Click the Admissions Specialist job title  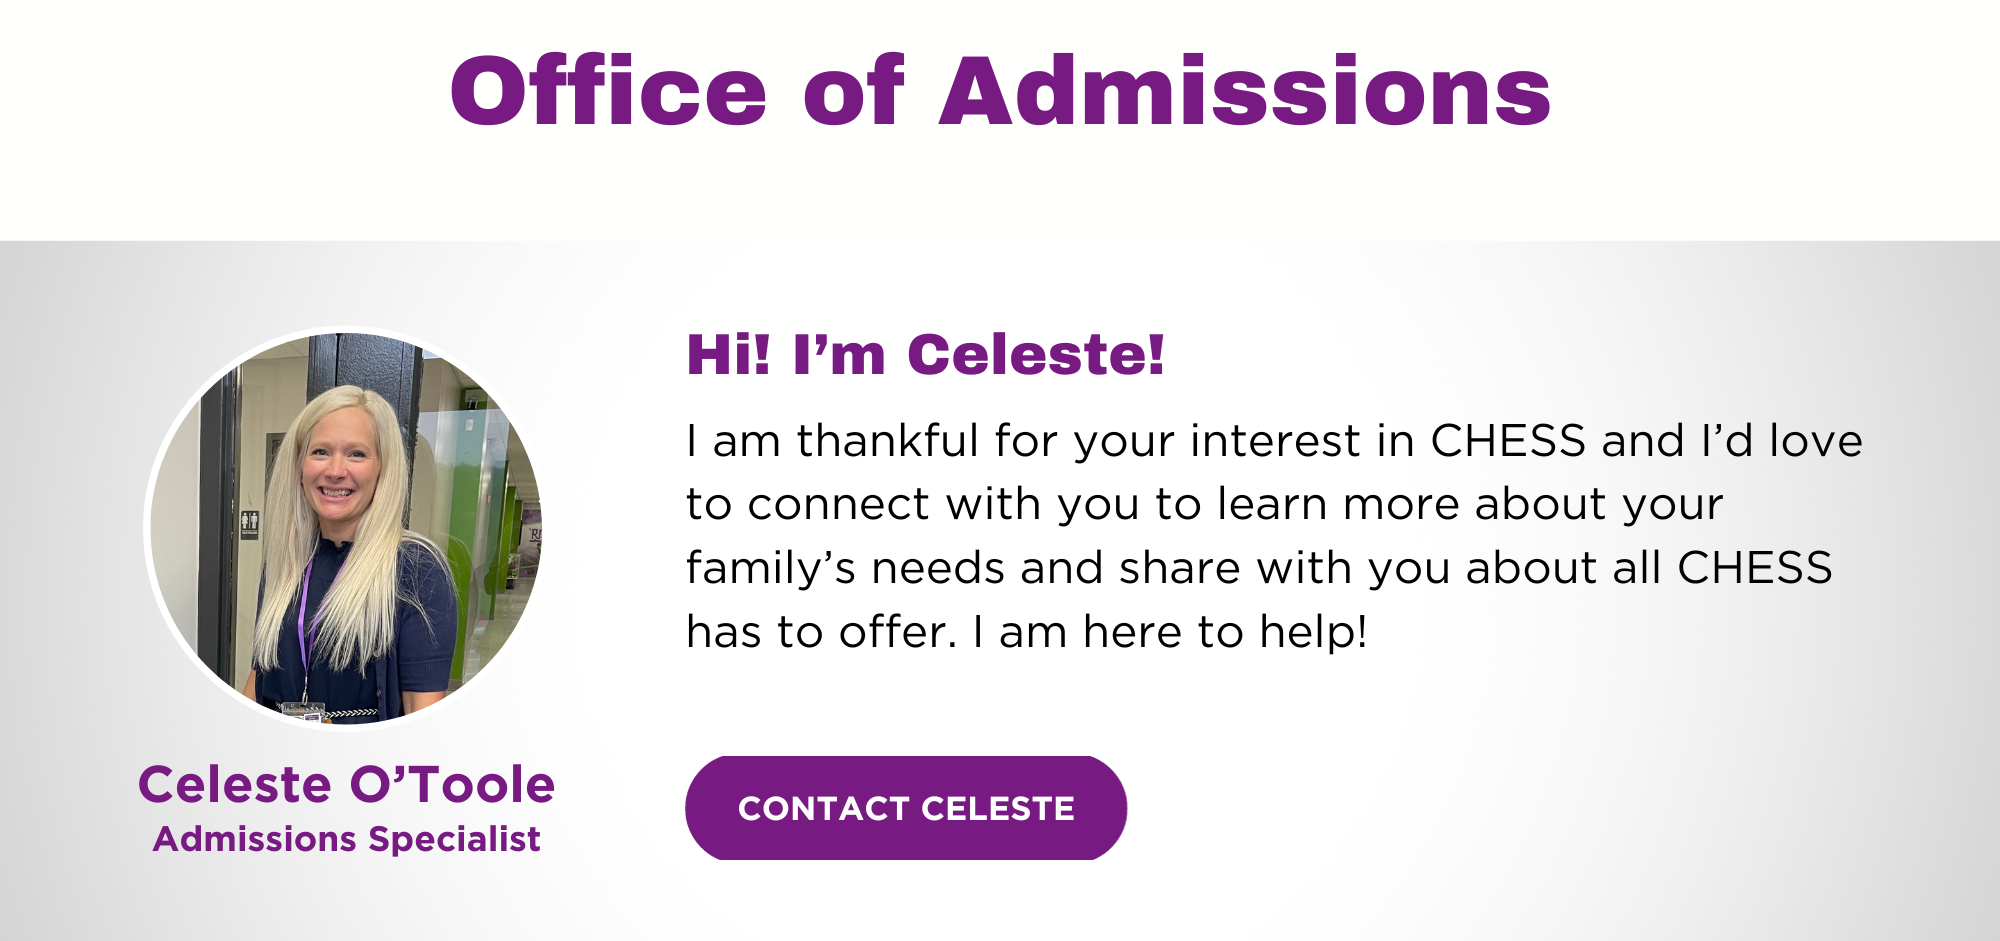tap(346, 839)
